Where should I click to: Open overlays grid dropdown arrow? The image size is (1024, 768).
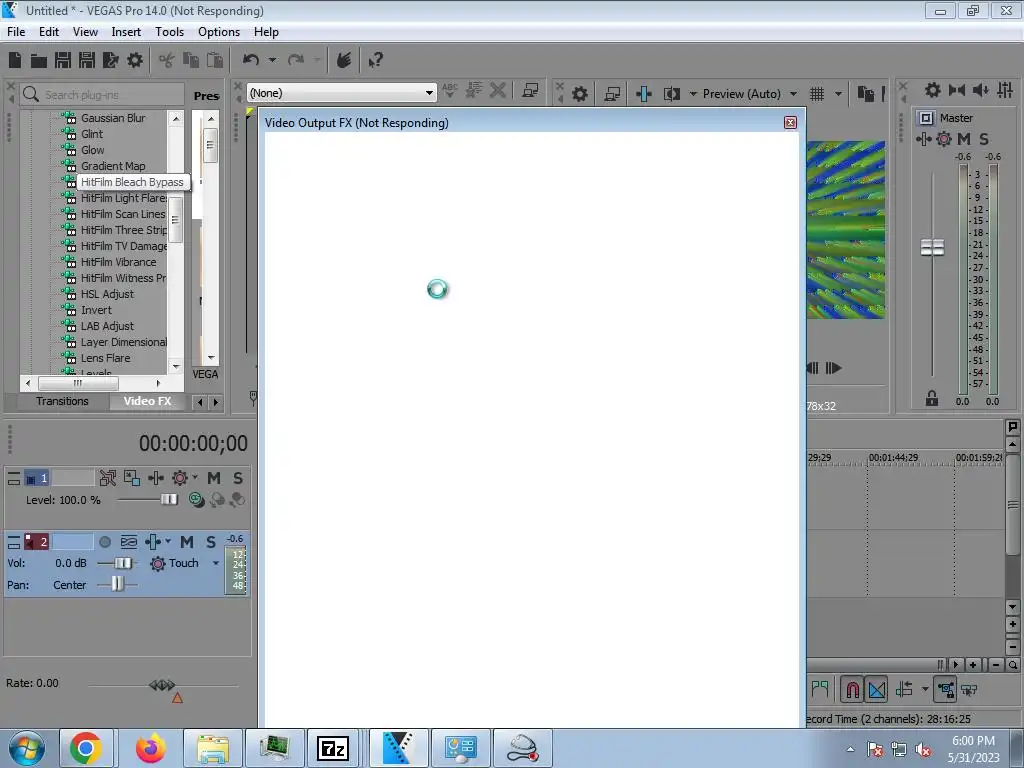838,94
